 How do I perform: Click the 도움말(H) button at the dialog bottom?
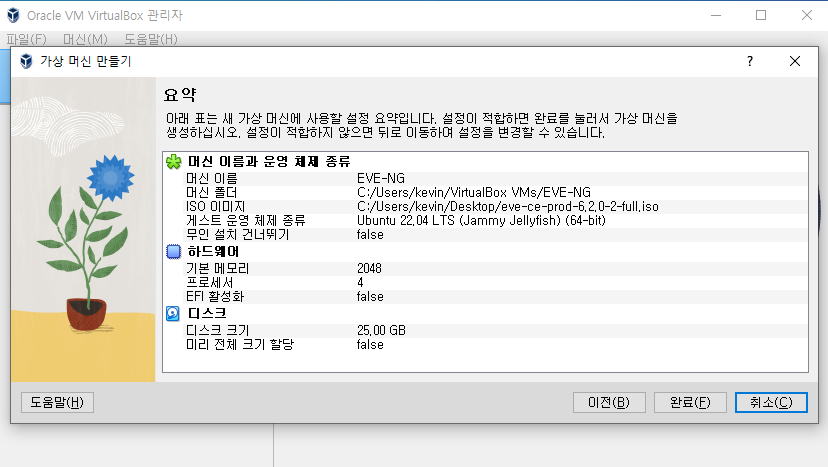coord(57,403)
